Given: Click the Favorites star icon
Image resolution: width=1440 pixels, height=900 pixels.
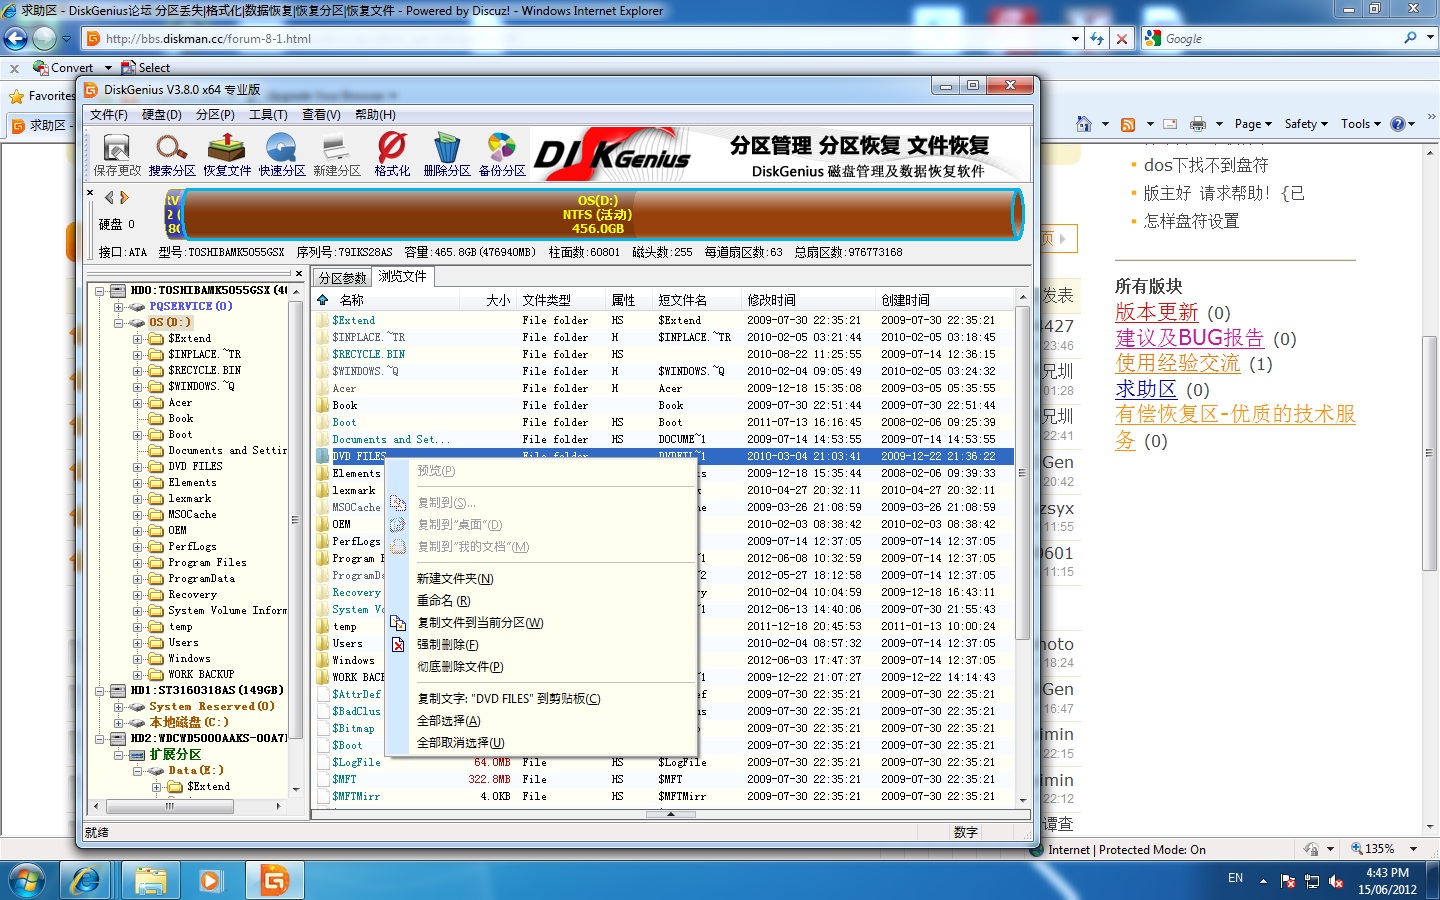Looking at the screenshot, I should click(x=16, y=96).
